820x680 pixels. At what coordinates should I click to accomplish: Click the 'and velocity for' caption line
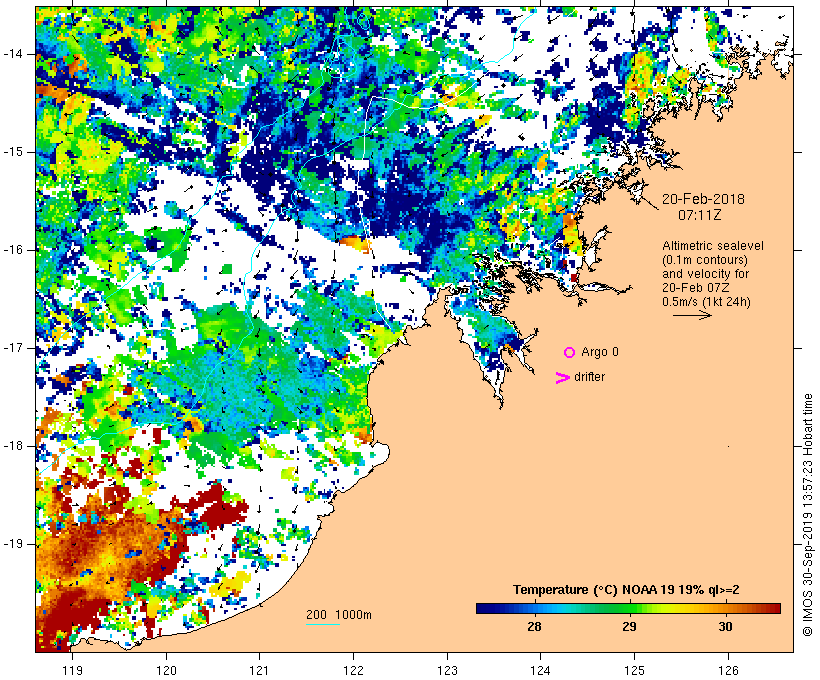pyautogui.click(x=705, y=274)
